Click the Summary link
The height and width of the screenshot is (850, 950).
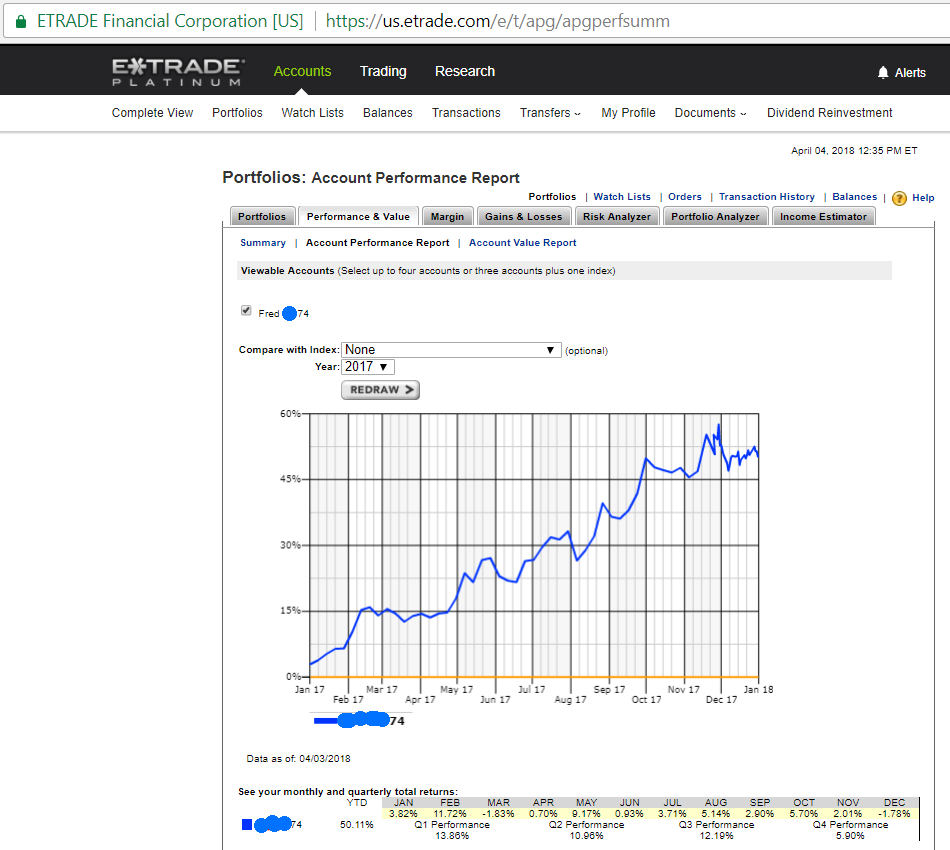click(x=263, y=242)
